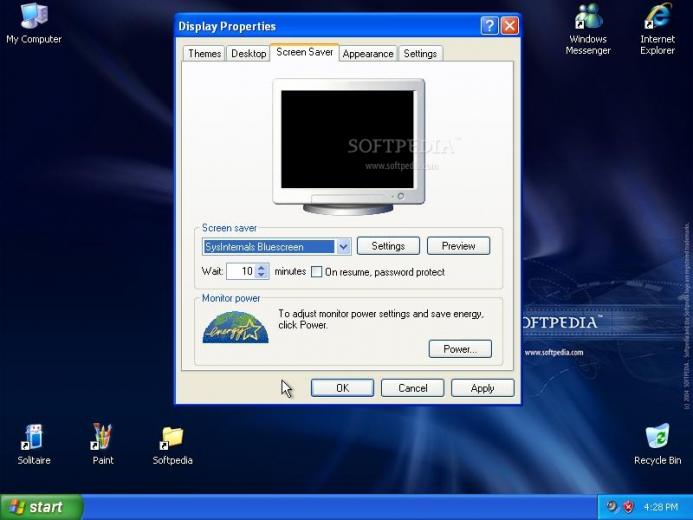Switch to the Themes tab
This screenshot has width=693, height=520.
tap(204, 53)
